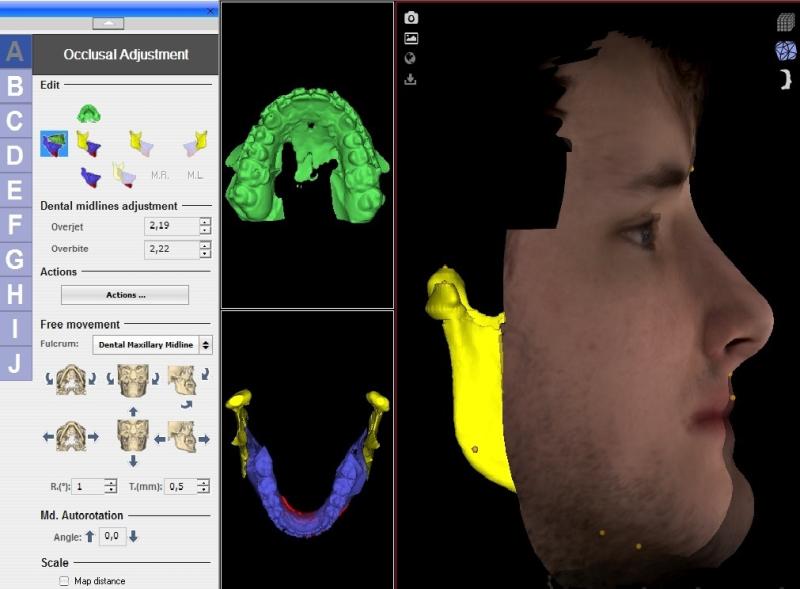Viewport: 800px width, 589px height.
Task: Select the green maxillary arch edit icon
Action: coord(89,112)
